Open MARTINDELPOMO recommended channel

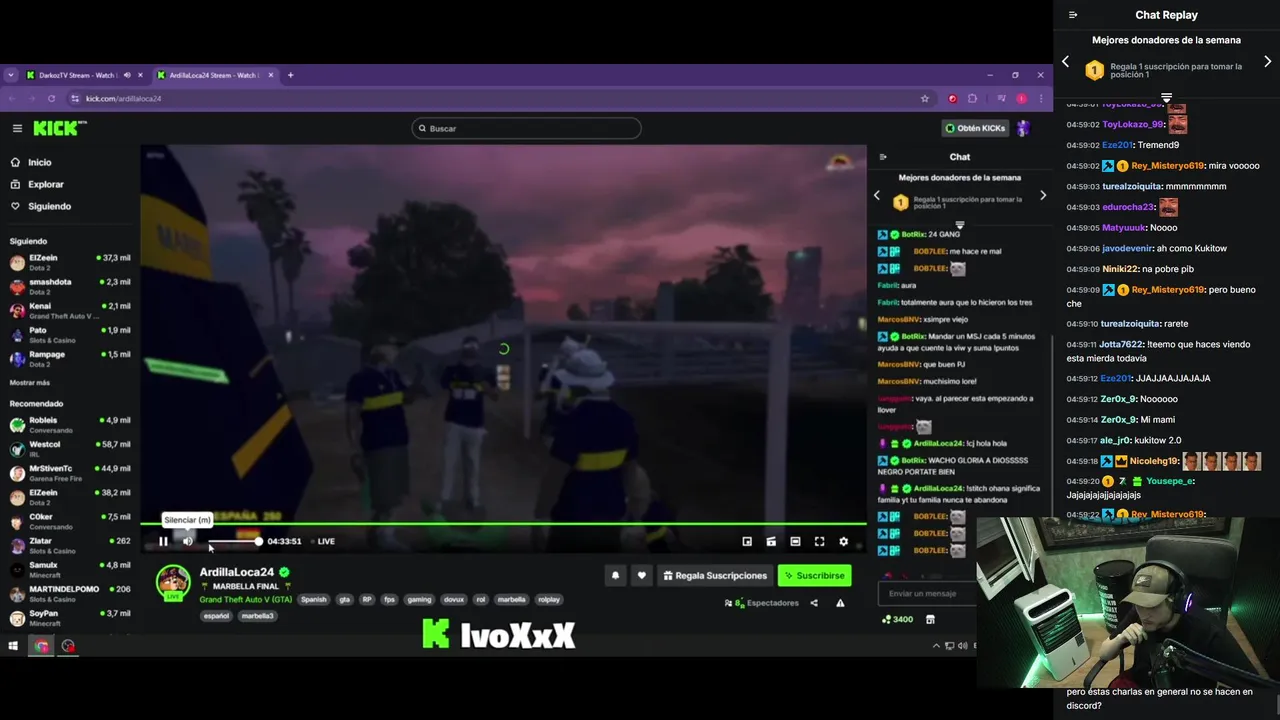coord(70,592)
